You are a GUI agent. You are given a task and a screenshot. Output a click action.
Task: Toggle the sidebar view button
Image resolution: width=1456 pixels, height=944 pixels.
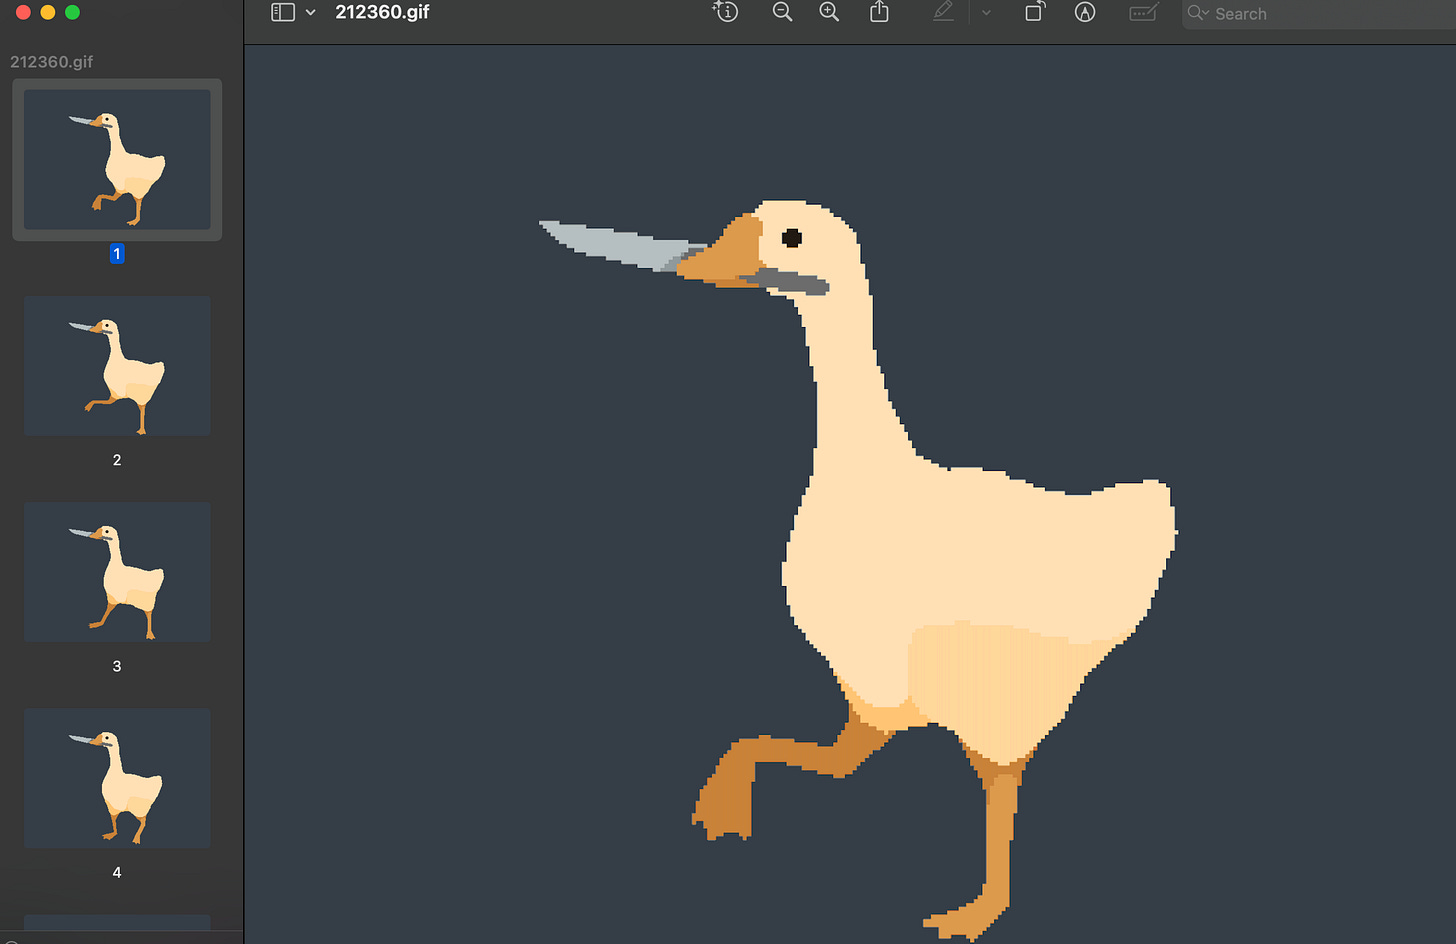tap(283, 12)
